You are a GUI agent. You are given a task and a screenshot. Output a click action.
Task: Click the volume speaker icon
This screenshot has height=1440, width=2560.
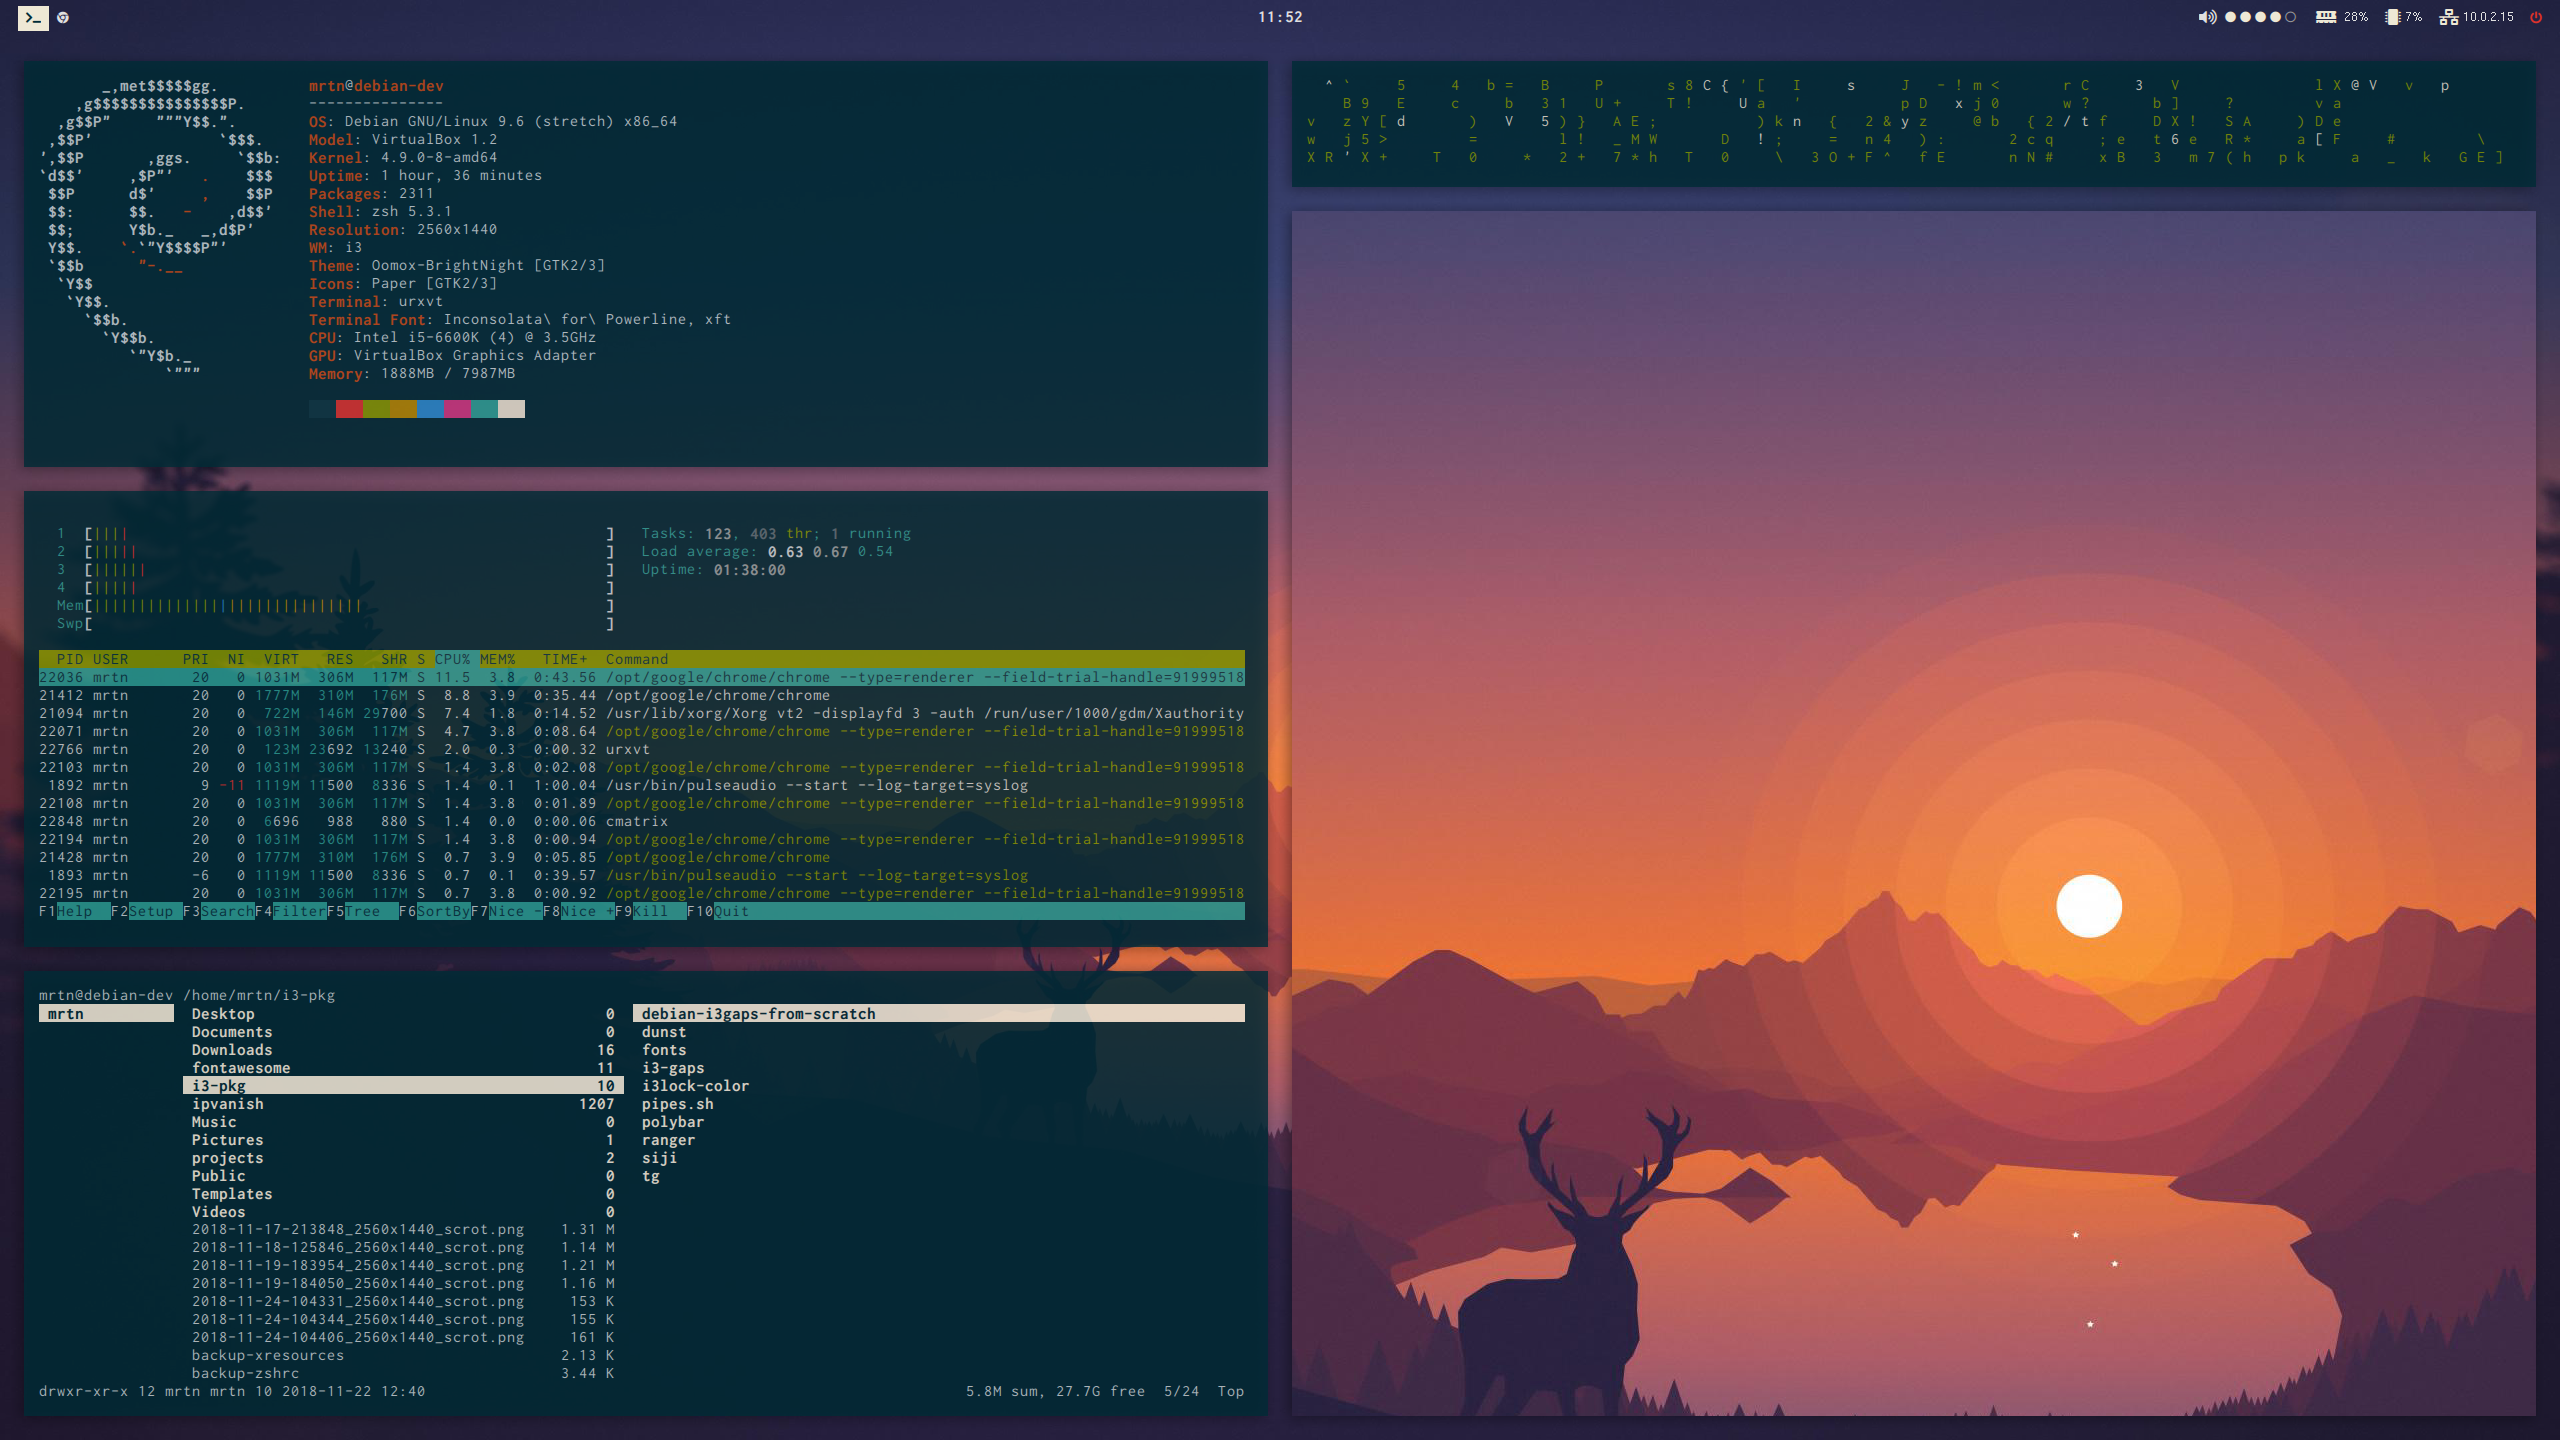[x=2206, y=17]
